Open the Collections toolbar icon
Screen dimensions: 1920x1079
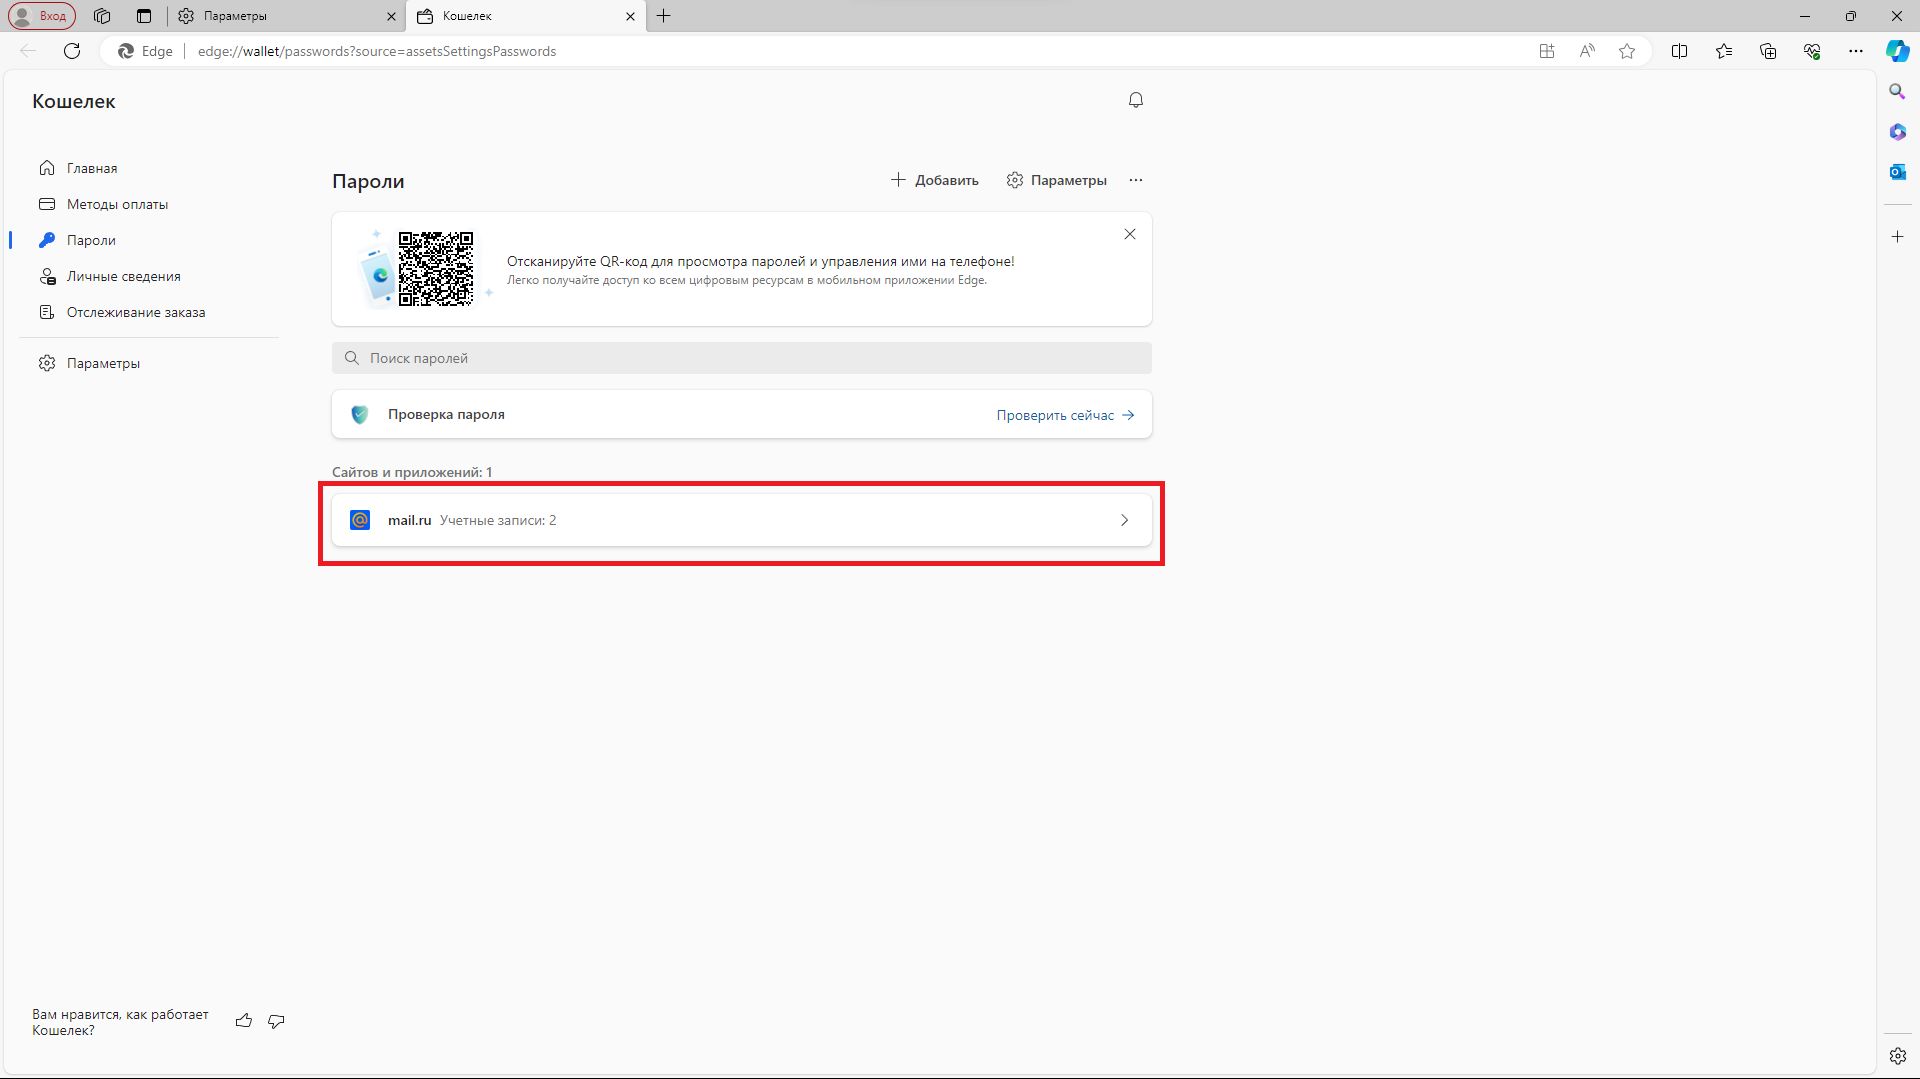[1767, 51]
